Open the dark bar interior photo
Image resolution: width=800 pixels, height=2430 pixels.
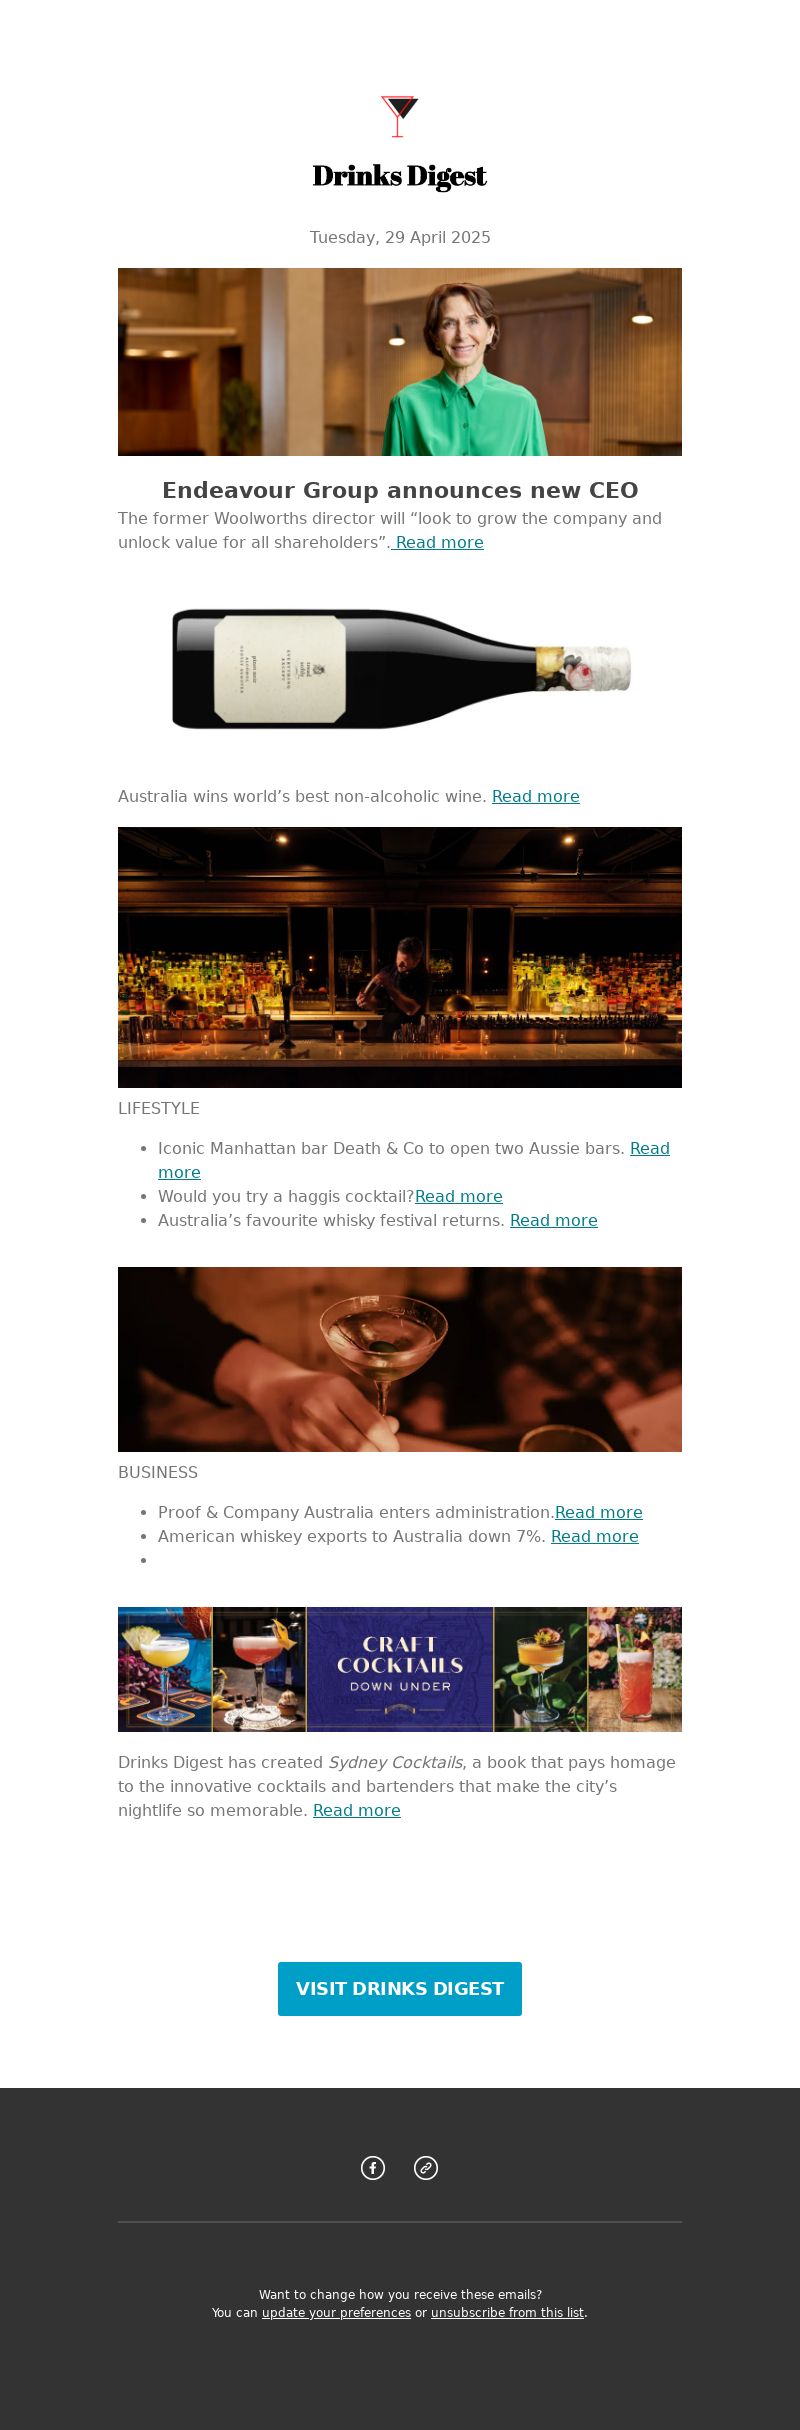(400, 957)
